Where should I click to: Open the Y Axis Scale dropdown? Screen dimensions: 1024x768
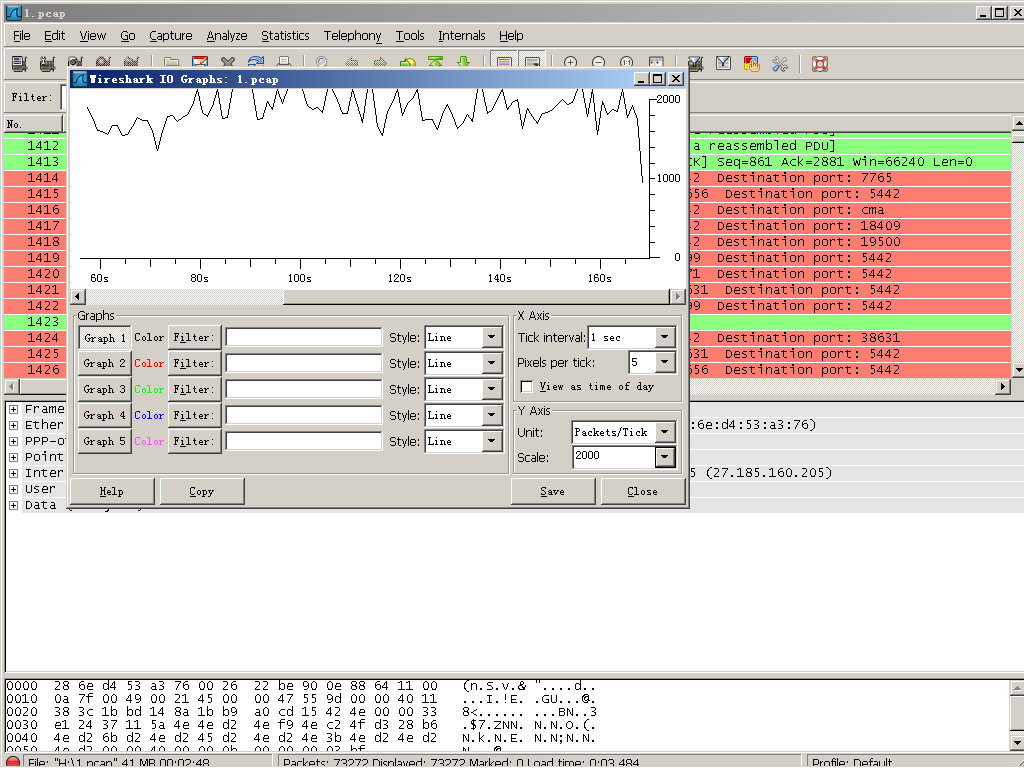click(665, 457)
